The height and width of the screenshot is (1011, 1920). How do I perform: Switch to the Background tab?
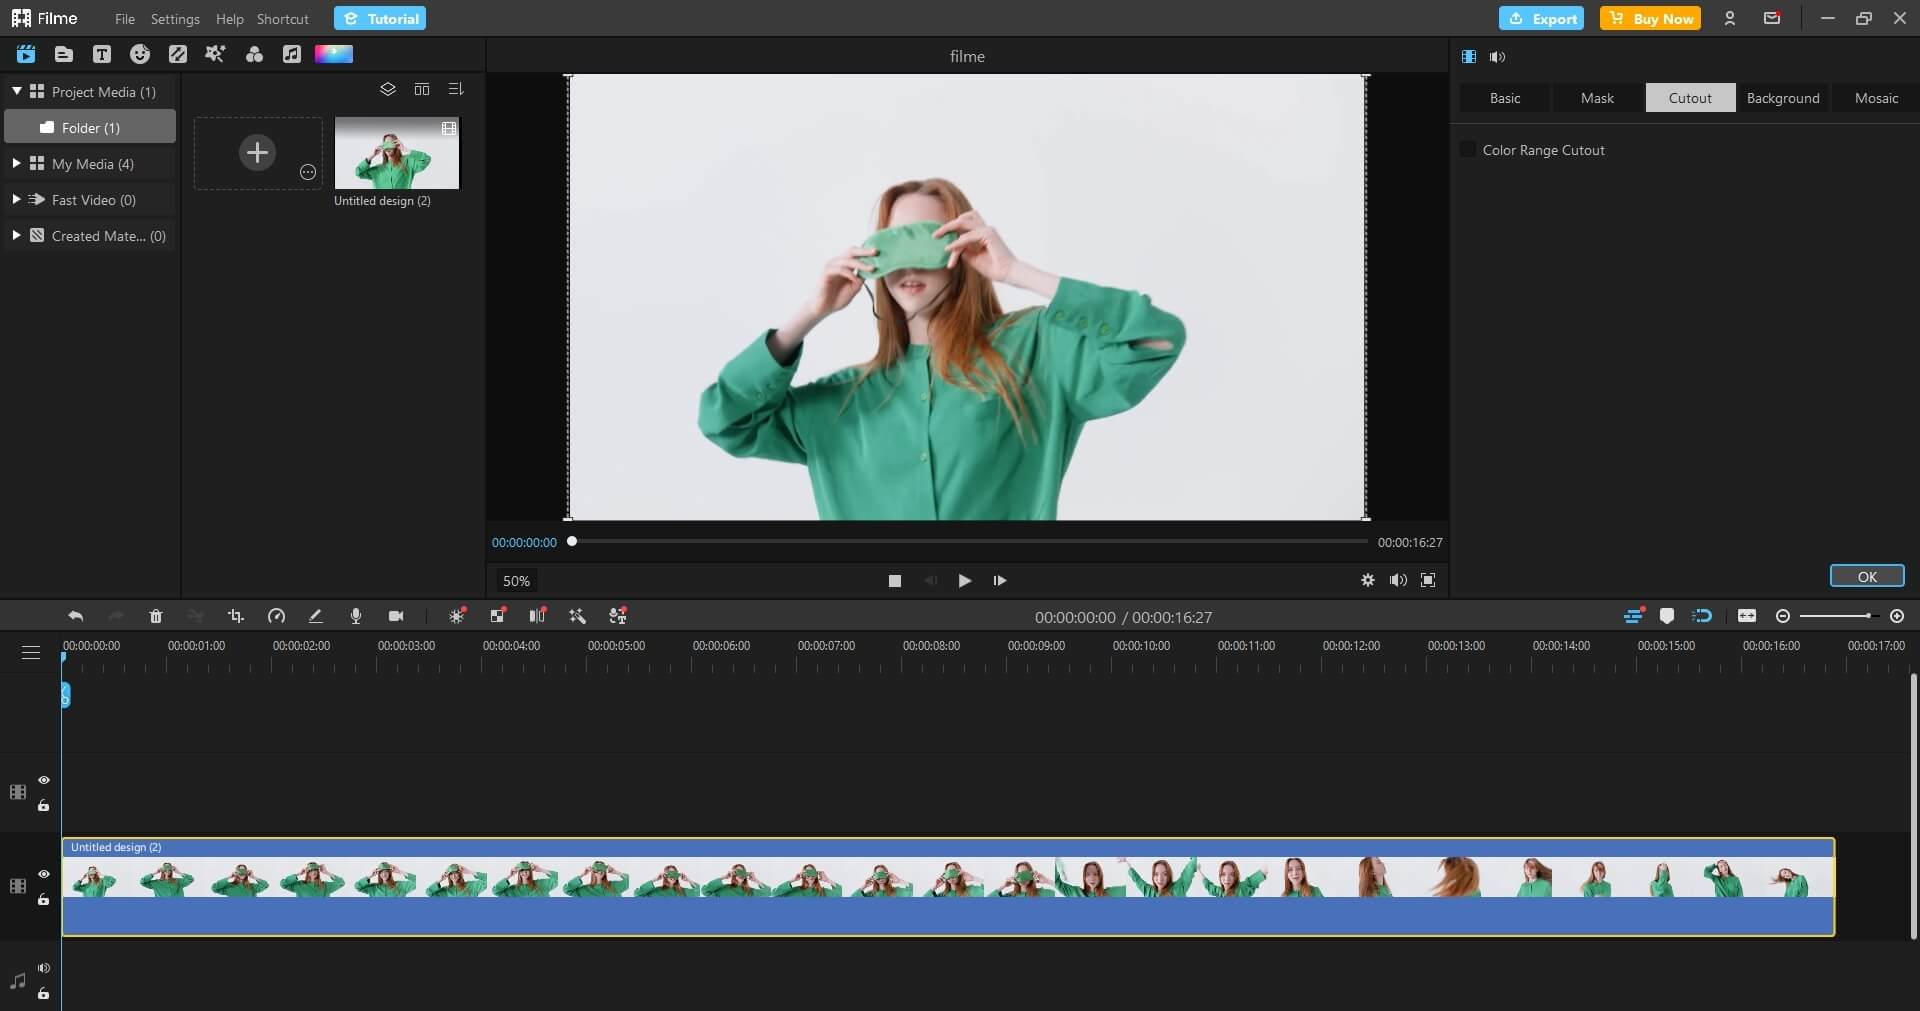(1783, 98)
